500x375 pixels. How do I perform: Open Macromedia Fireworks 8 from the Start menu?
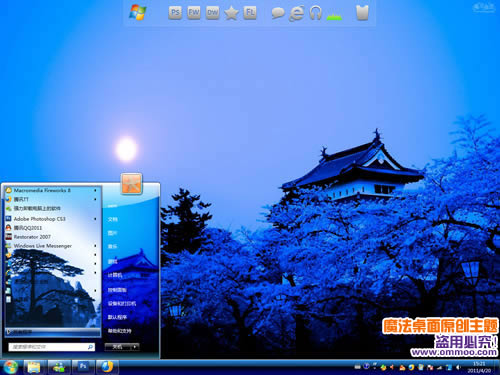[52, 190]
